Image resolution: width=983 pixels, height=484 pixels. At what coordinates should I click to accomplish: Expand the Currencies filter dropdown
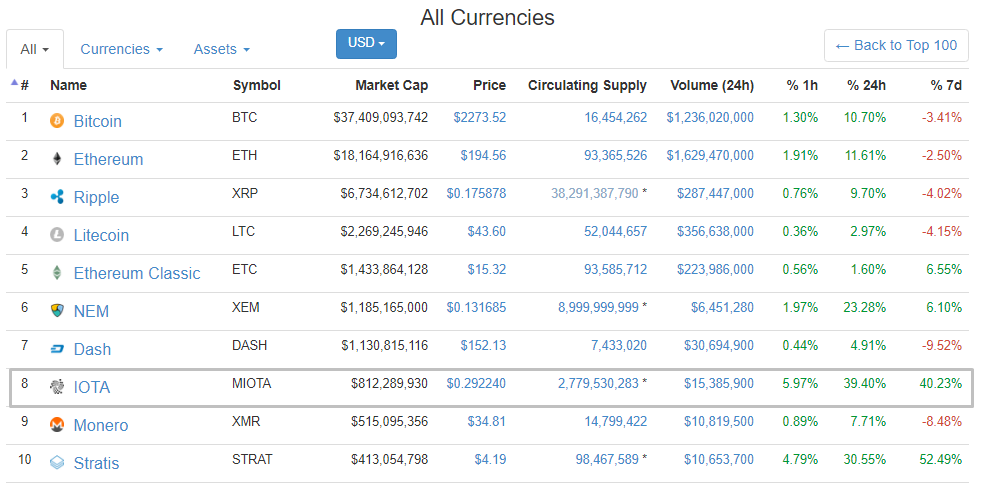[x=121, y=49]
